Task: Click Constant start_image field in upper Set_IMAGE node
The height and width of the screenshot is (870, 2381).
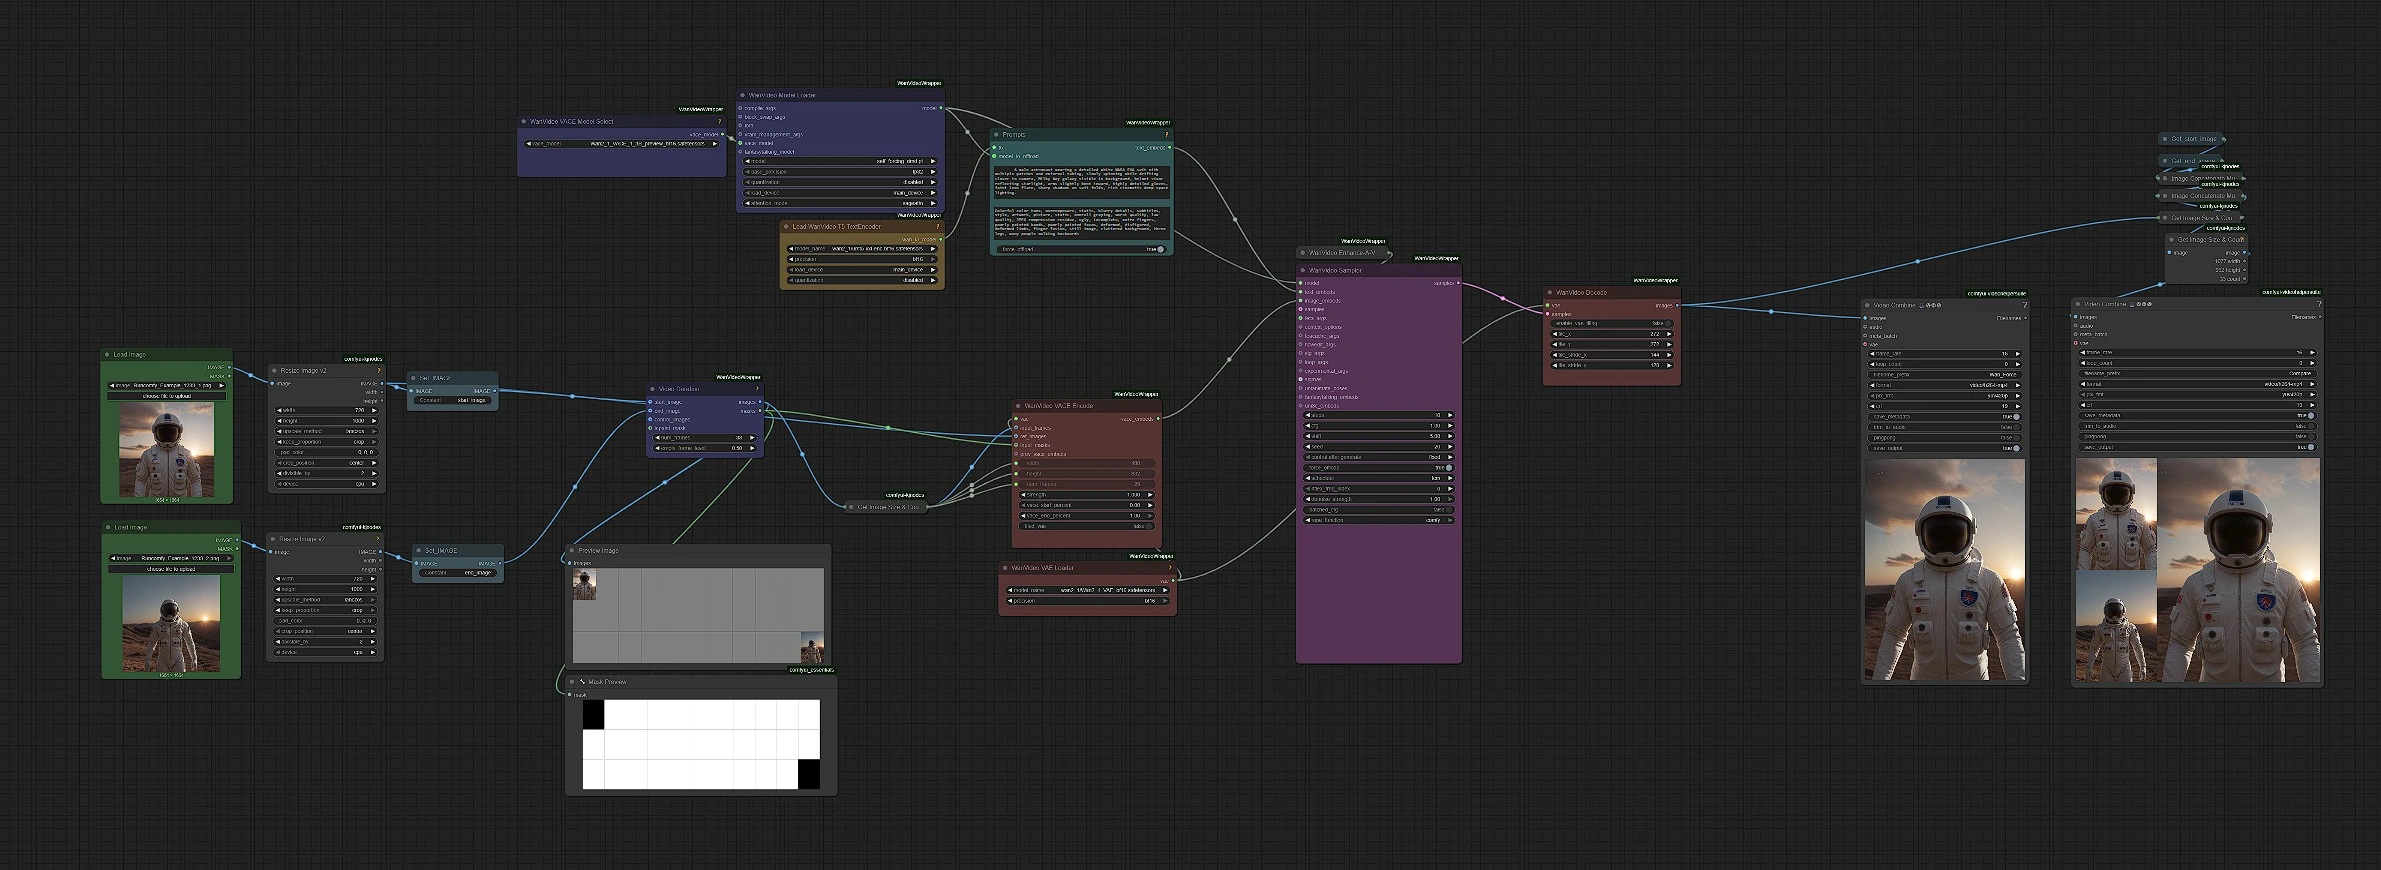Action: (x=451, y=400)
